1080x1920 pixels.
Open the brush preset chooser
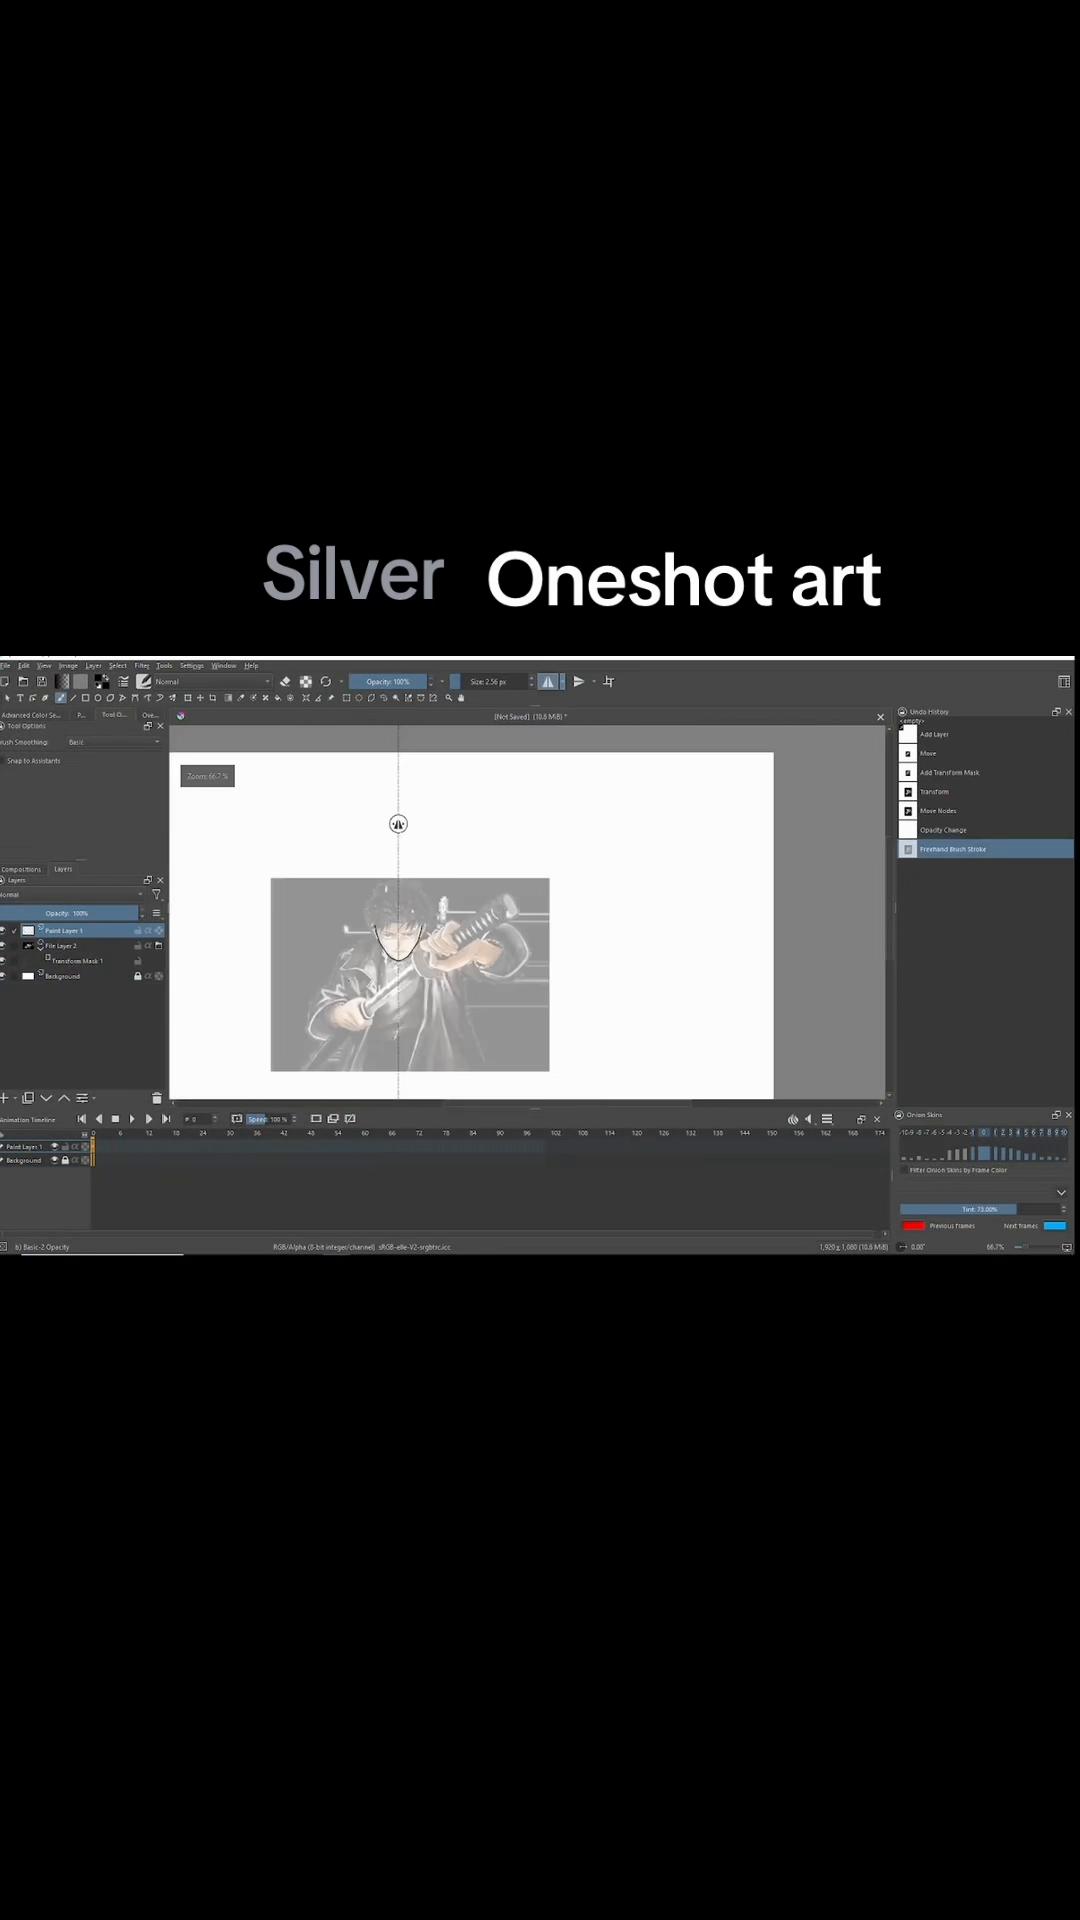tap(143, 681)
